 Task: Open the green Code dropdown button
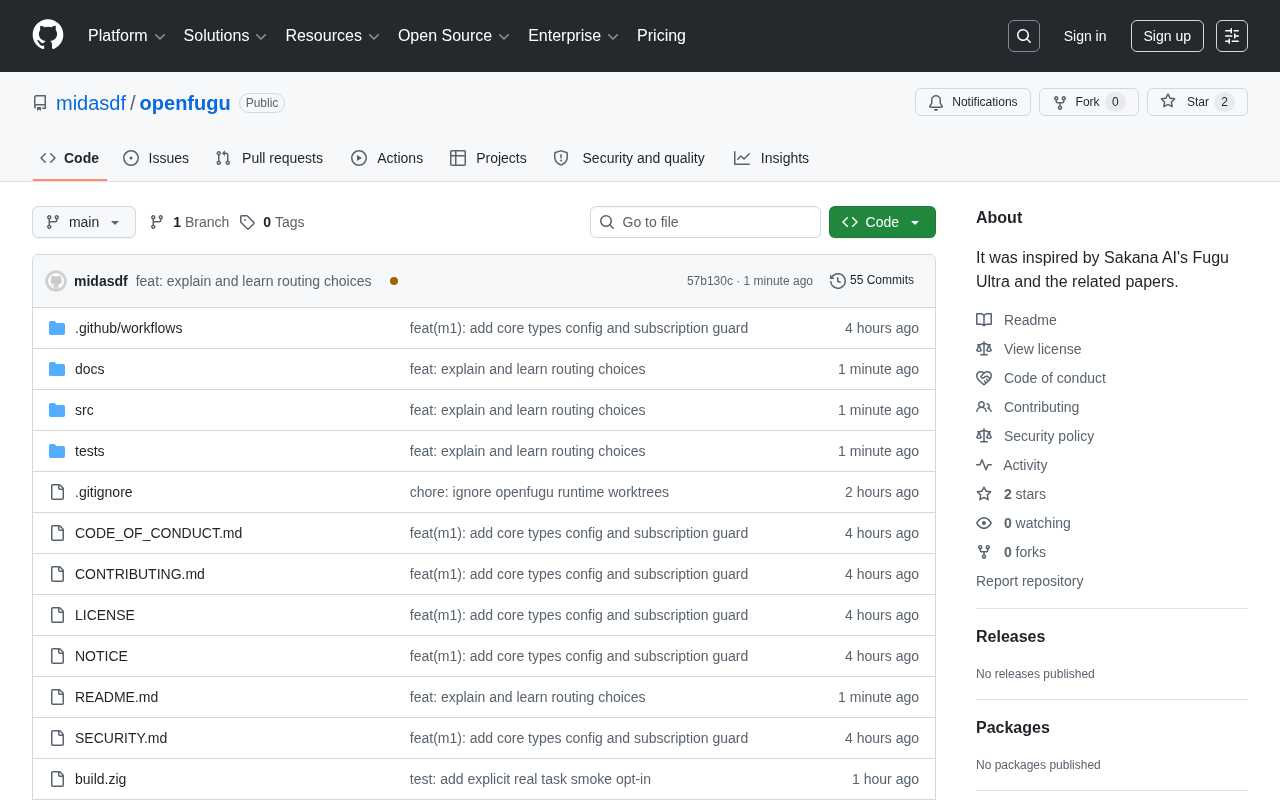coord(882,222)
